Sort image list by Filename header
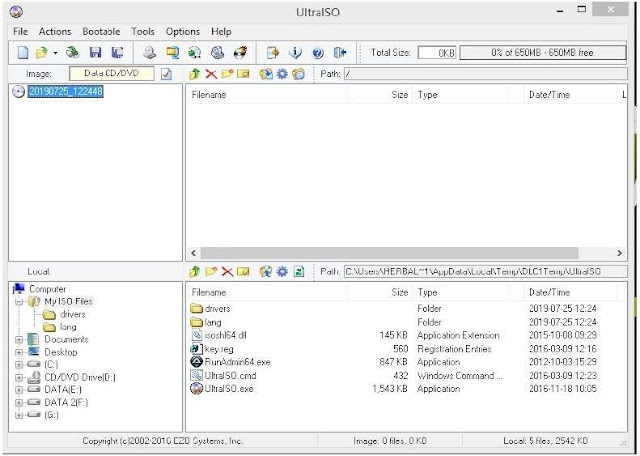 [266, 95]
